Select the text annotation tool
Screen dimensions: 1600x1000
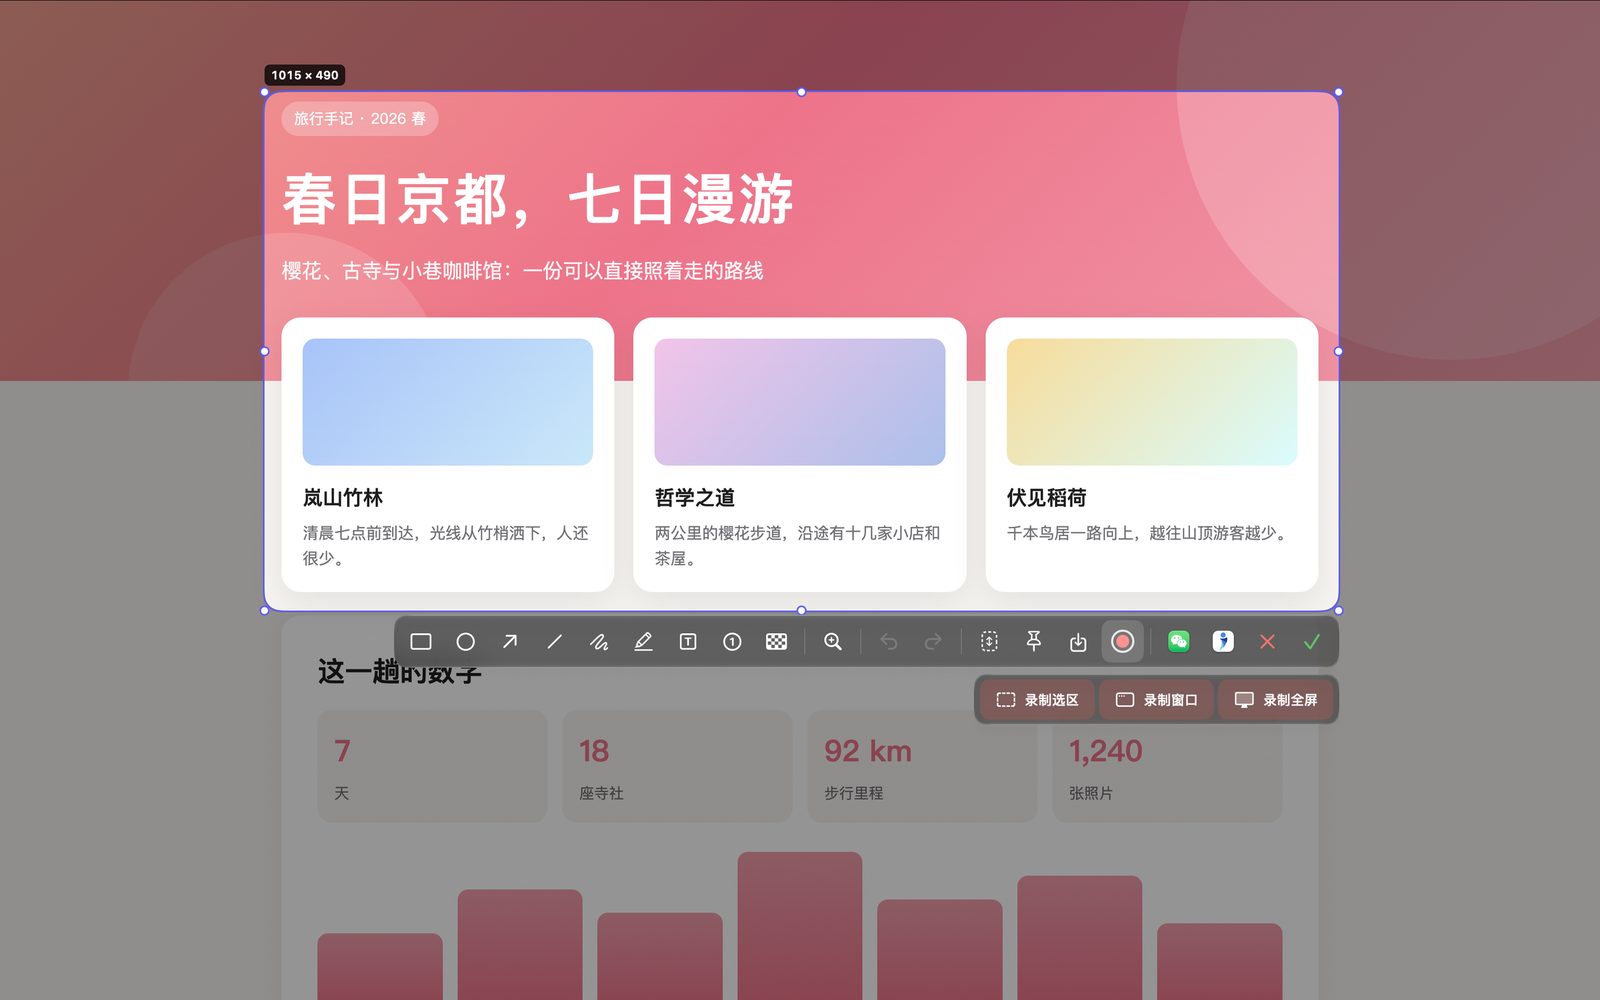tap(688, 642)
